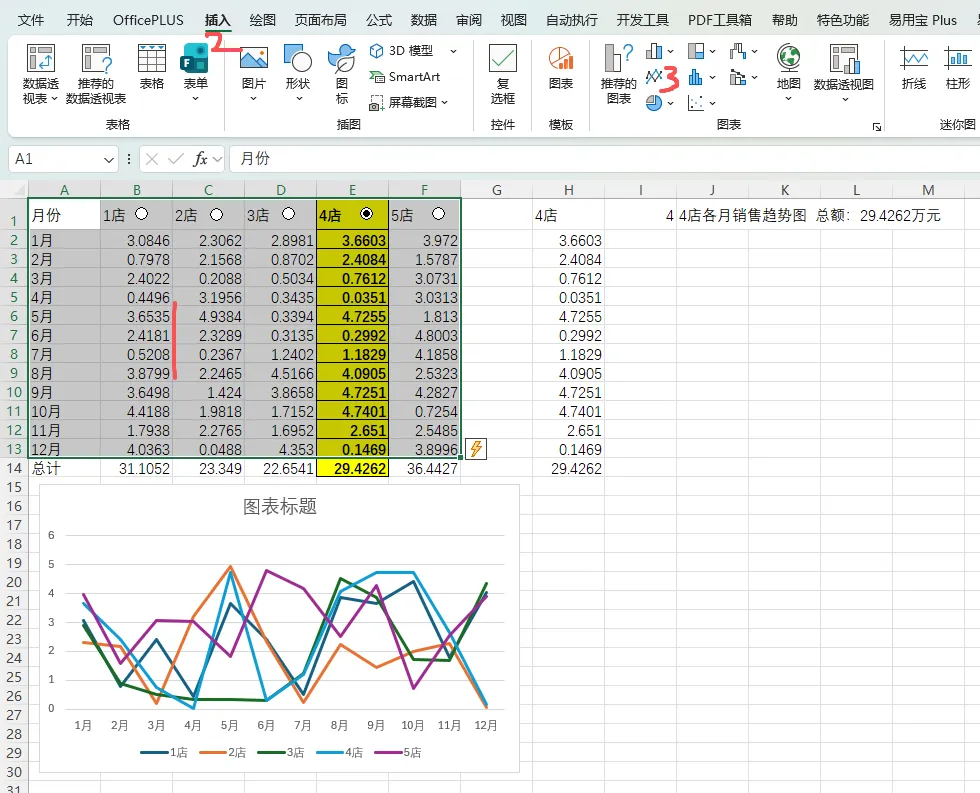Insert a statistic histogram chart
Viewport: 980px width, 793px height.
pyautogui.click(x=696, y=77)
